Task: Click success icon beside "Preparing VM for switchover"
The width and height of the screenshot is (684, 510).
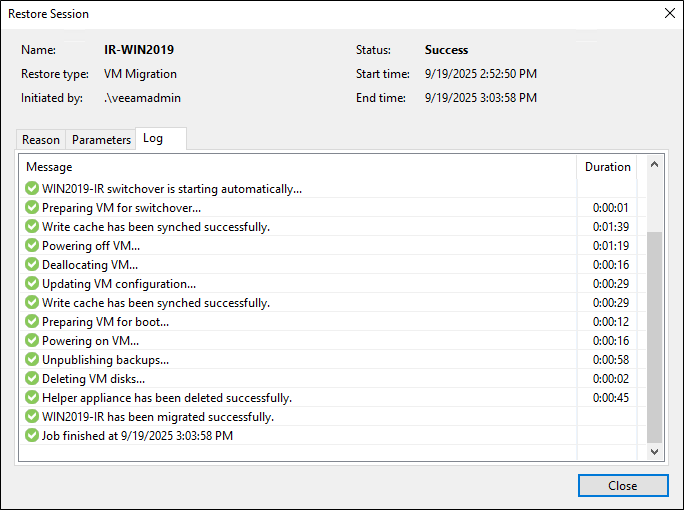Action: click(32, 208)
